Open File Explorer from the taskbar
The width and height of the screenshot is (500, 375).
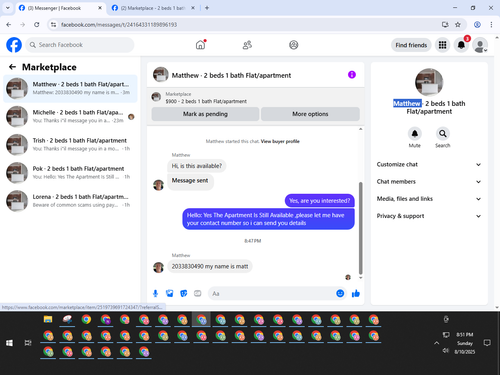[x=48, y=319]
